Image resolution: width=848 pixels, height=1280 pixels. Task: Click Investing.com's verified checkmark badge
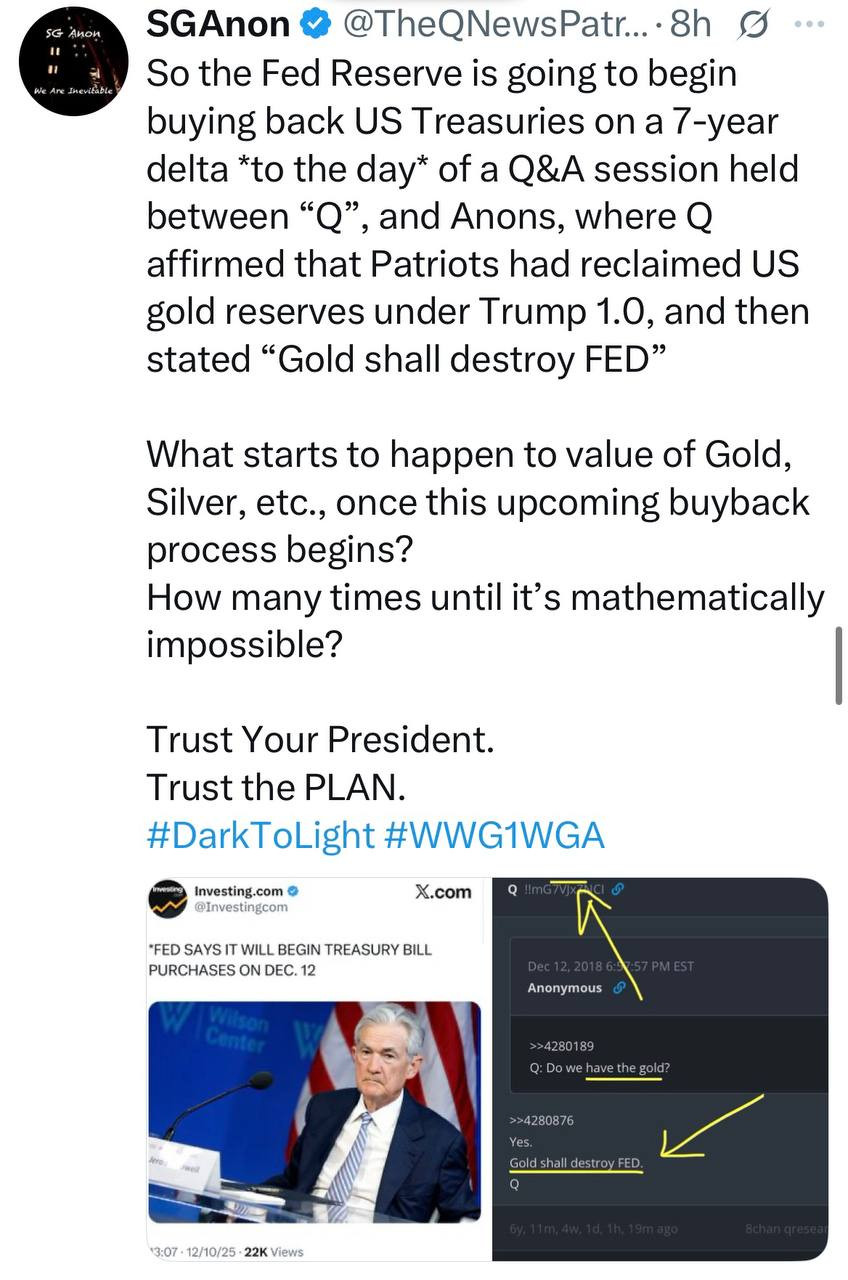[291, 890]
